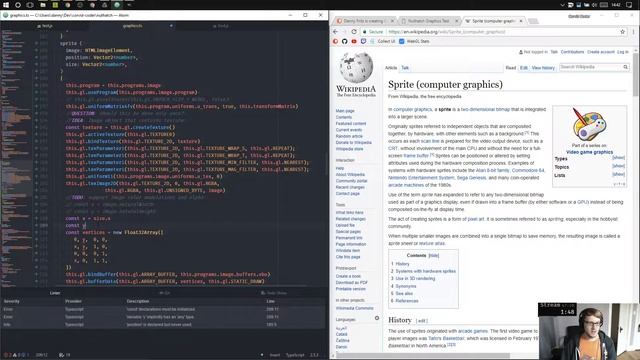Screen dimensions: 640x360
Task: Sort linter table by Severity column
Action: tap(11, 301)
